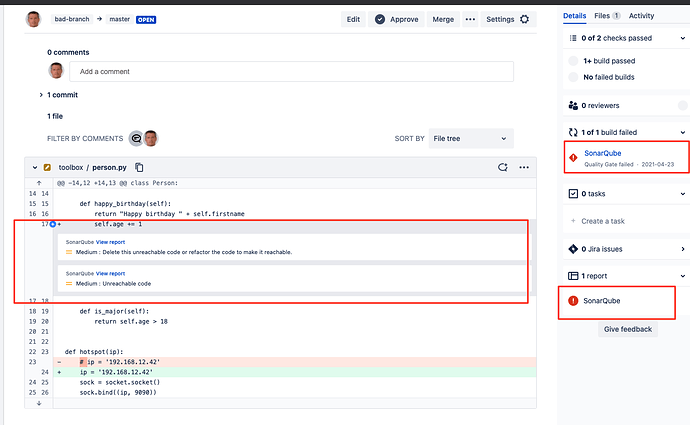Image resolution: width=690 pixels, height=425 pixels.
Task: Click the Approve button
Action: 396,19
